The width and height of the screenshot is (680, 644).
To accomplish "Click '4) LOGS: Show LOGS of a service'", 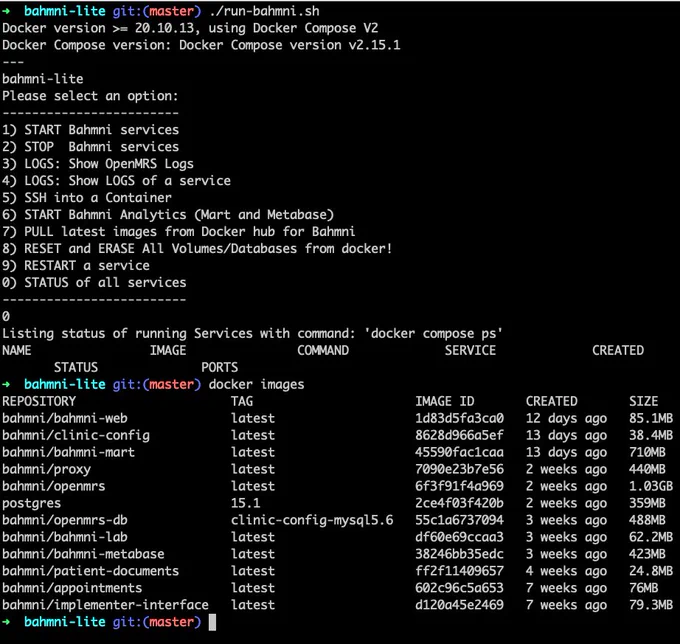I will tap(116, 181).
